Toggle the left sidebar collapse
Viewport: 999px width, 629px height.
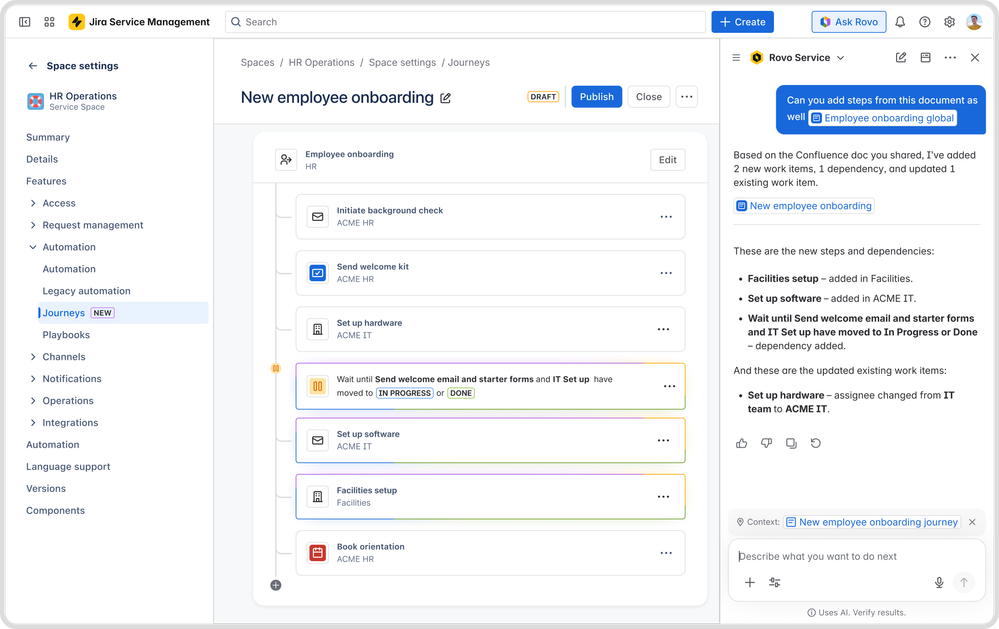tap(24, 22)
